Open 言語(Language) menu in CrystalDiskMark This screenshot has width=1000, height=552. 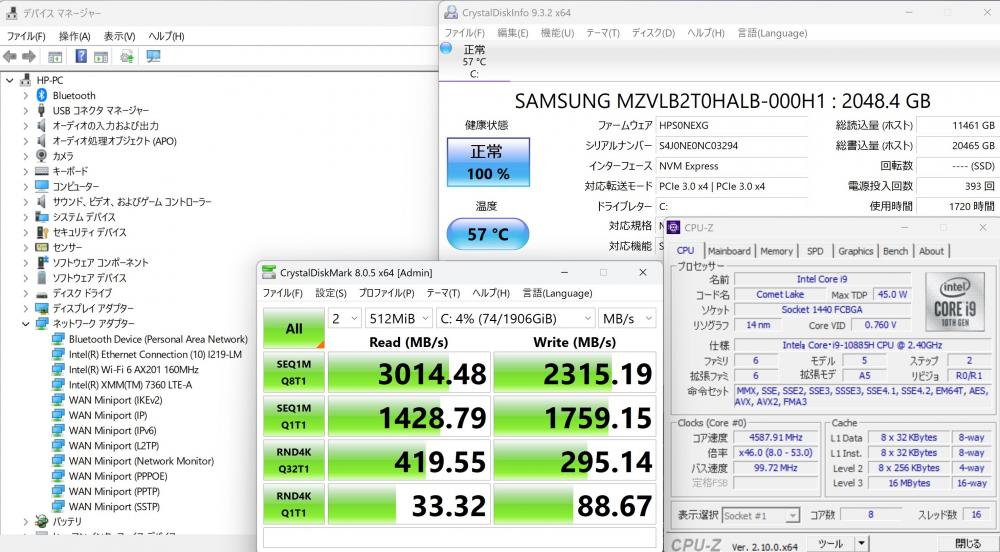coord(557,293)
